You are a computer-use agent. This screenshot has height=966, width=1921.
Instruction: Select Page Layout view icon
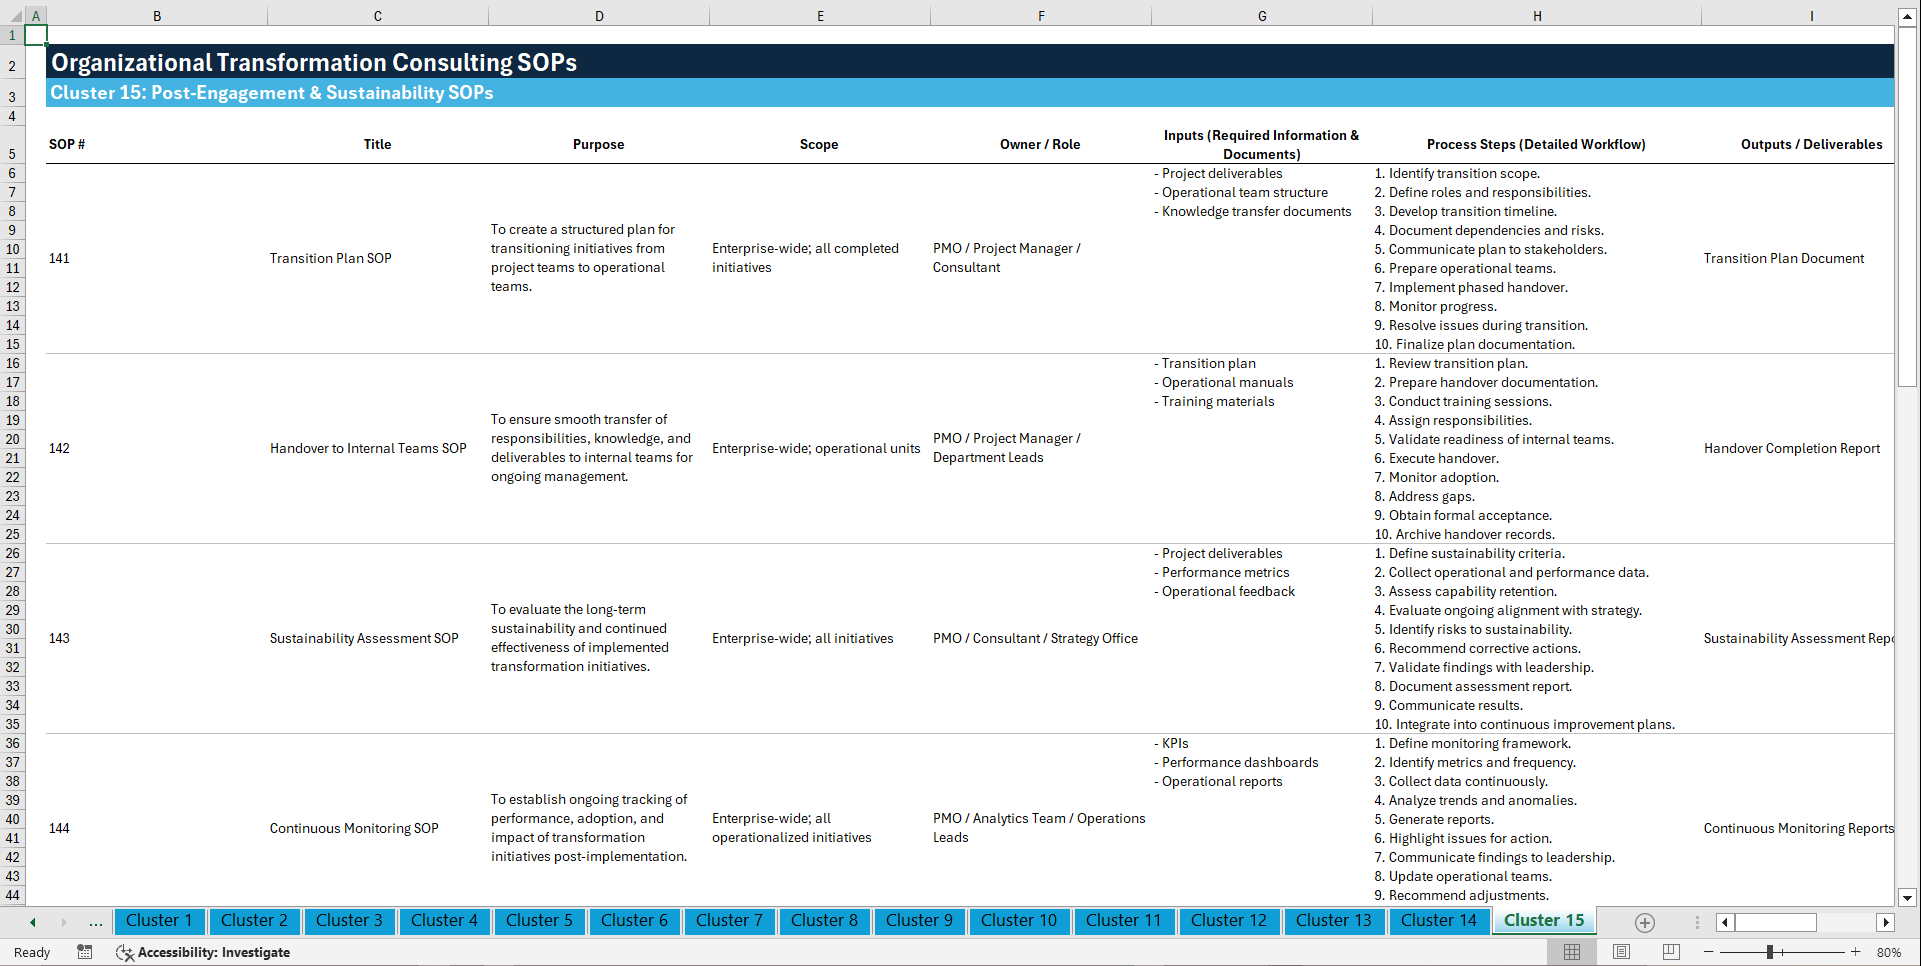click(1621, 952)
